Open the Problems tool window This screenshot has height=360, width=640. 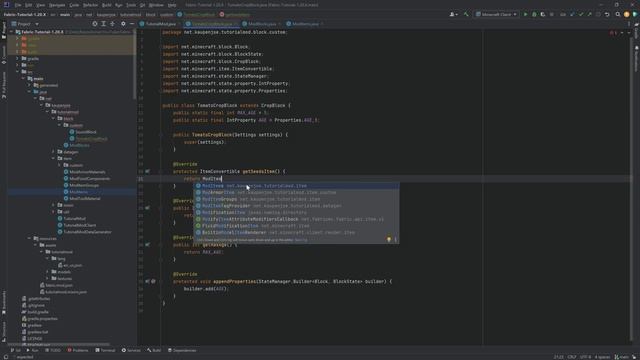(x=78, y=350)
